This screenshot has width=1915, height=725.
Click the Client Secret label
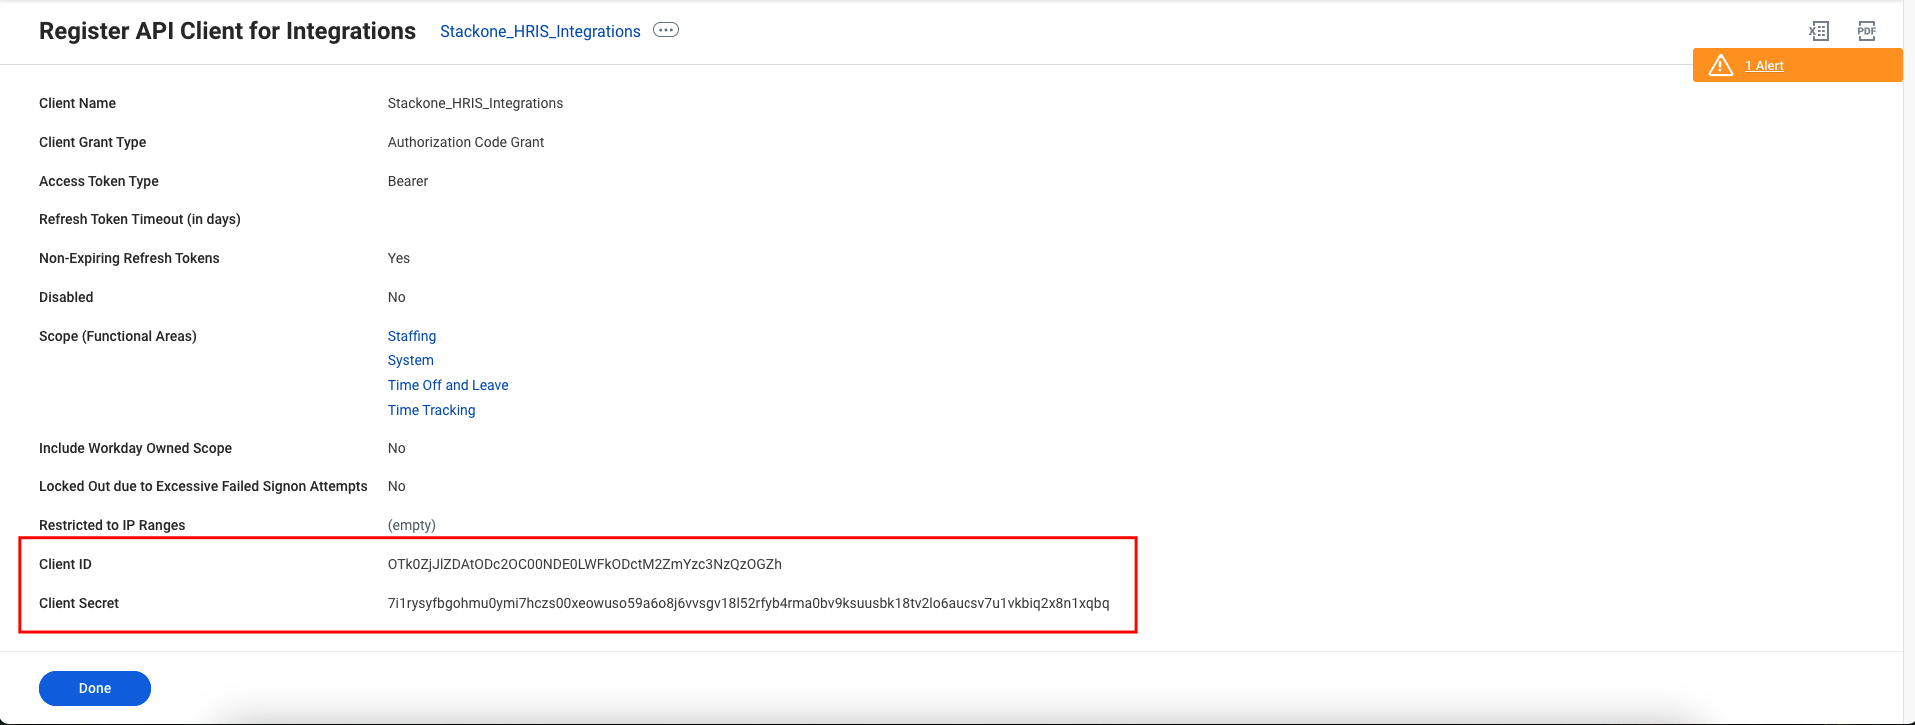(79, 603)
